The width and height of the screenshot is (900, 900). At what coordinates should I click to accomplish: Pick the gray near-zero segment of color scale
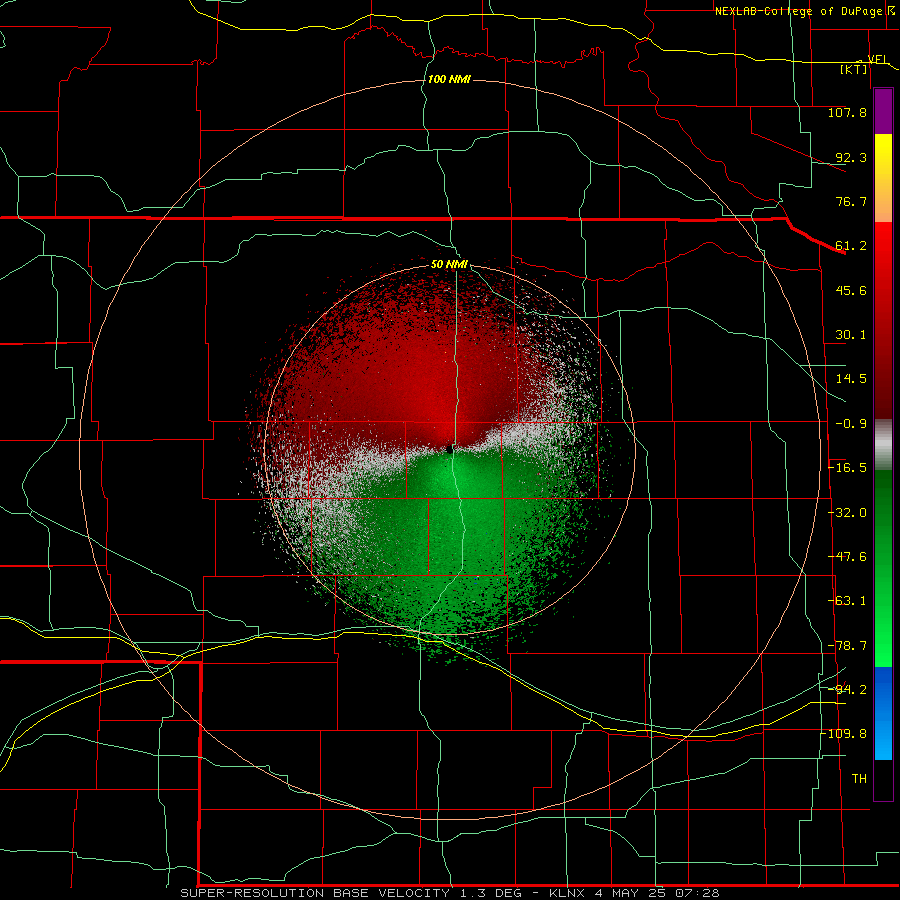[883, 445]
